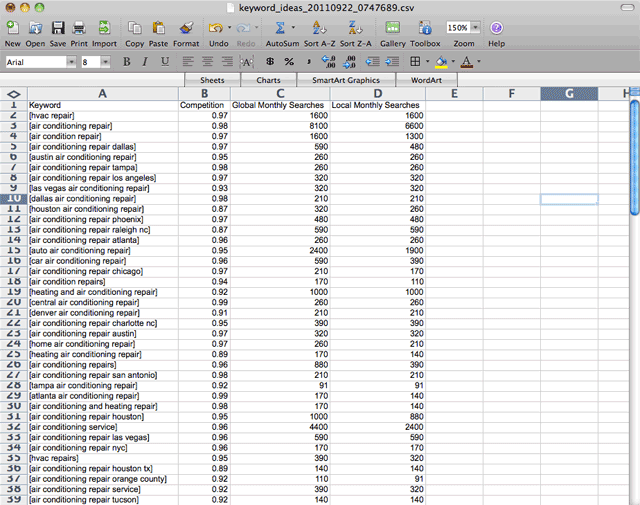Click the AutoSum sigma icon

[x=280, y=28]
